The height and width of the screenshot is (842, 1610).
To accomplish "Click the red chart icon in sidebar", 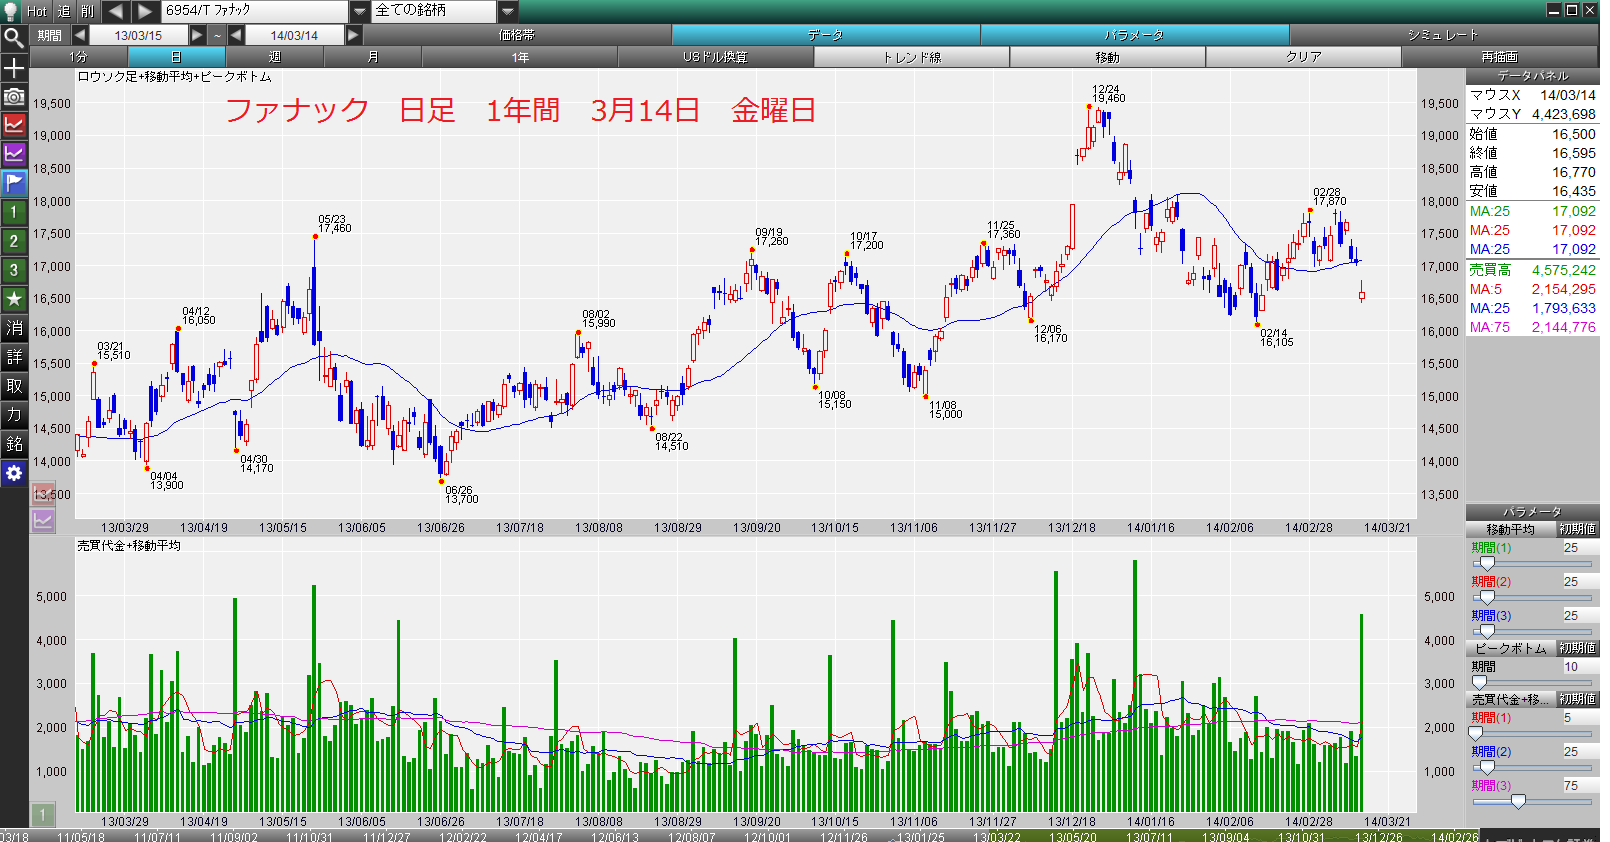I will pyautogui.click(x=14, y=125).
